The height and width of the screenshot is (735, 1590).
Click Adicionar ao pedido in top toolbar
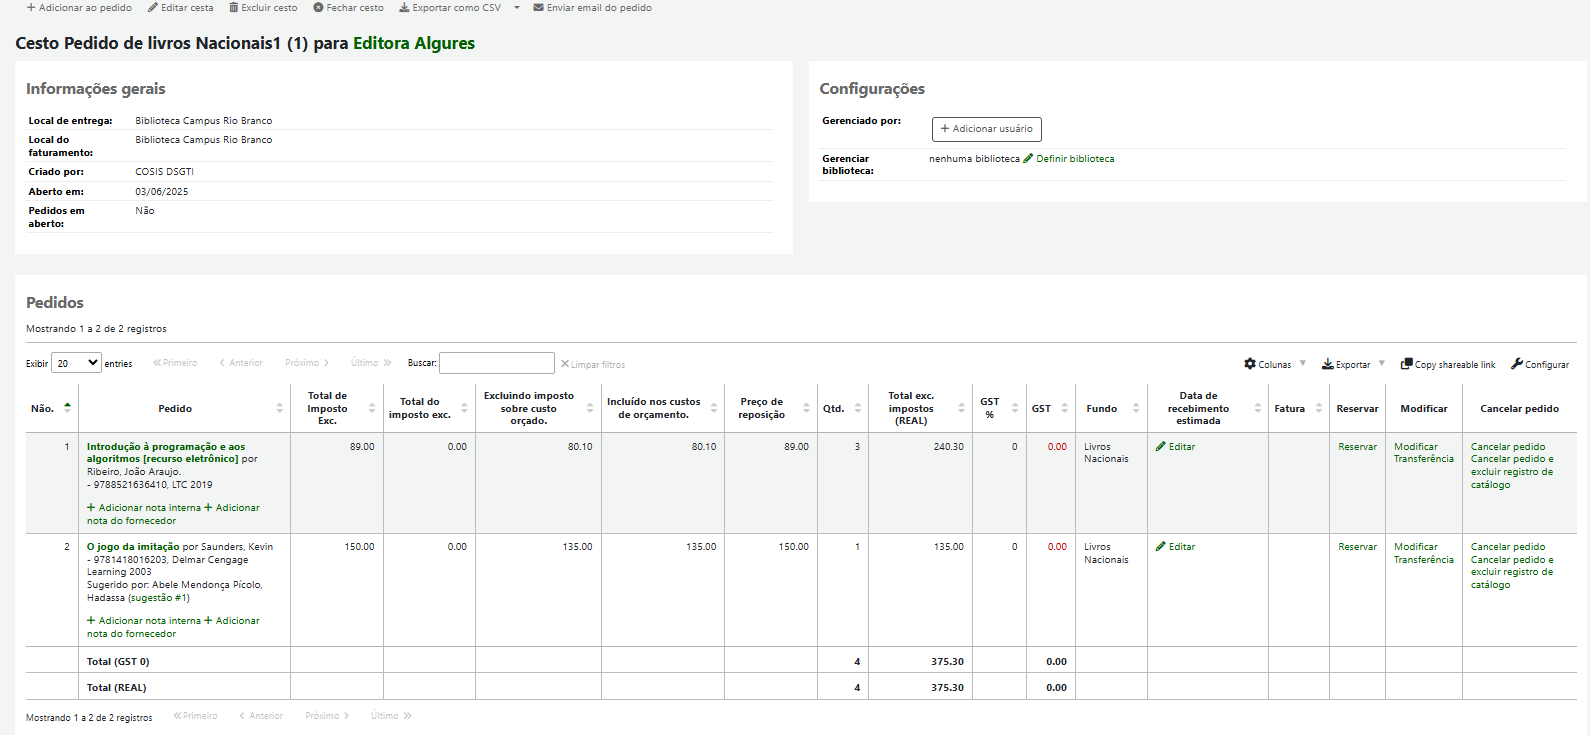[x=80, y=8]
